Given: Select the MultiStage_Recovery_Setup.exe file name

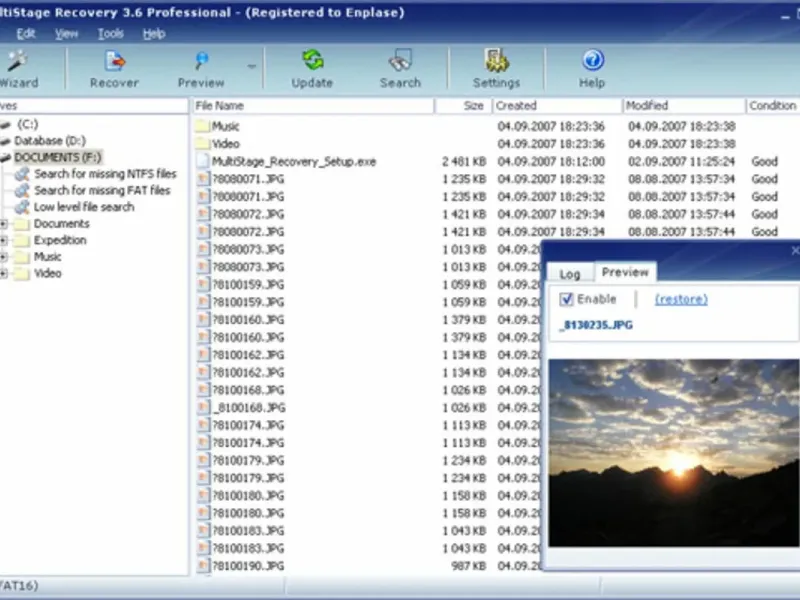Looking at the screenshot, I should tap(294, 162).
